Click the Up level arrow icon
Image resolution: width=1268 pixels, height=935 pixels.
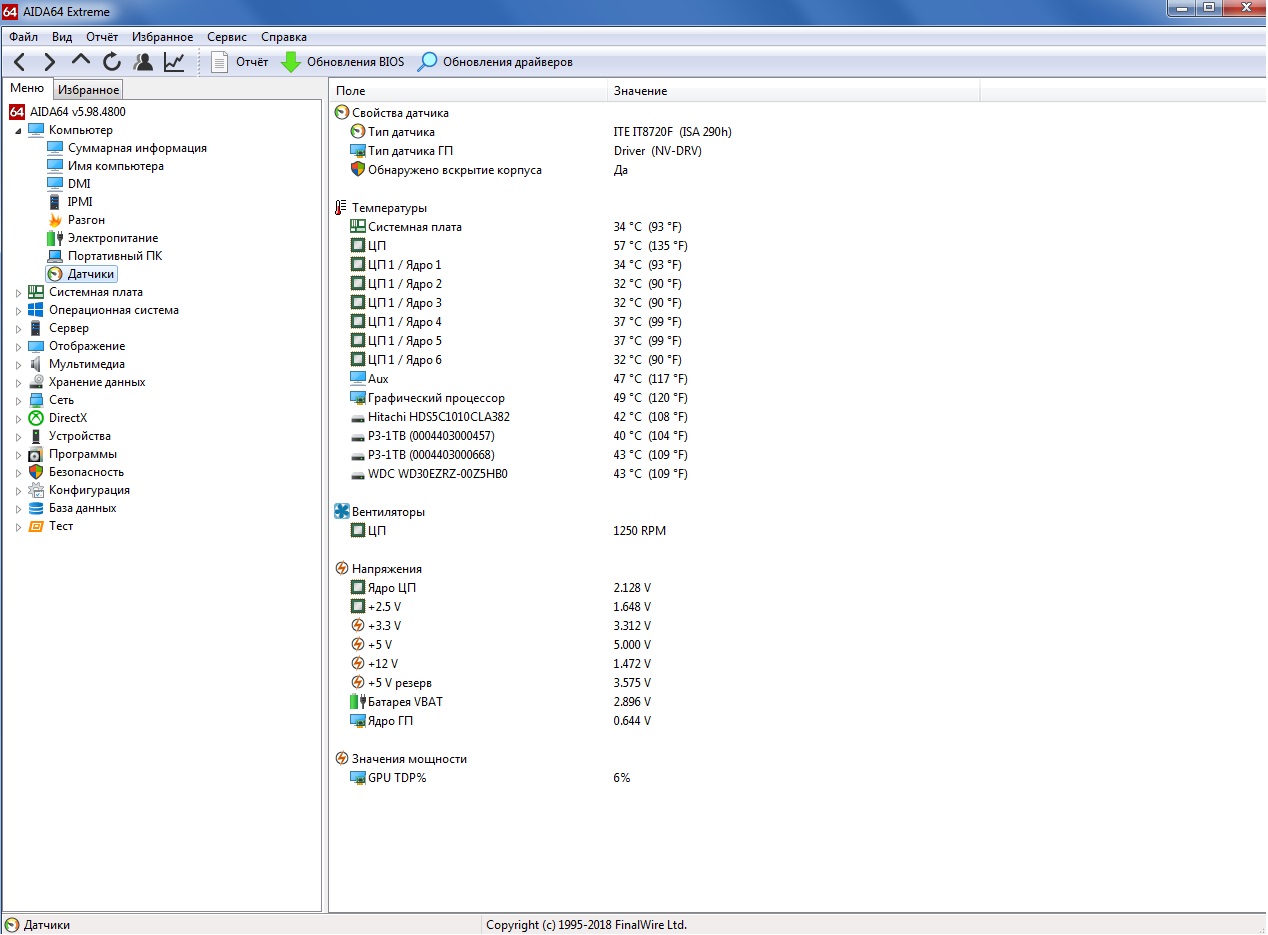81,61
